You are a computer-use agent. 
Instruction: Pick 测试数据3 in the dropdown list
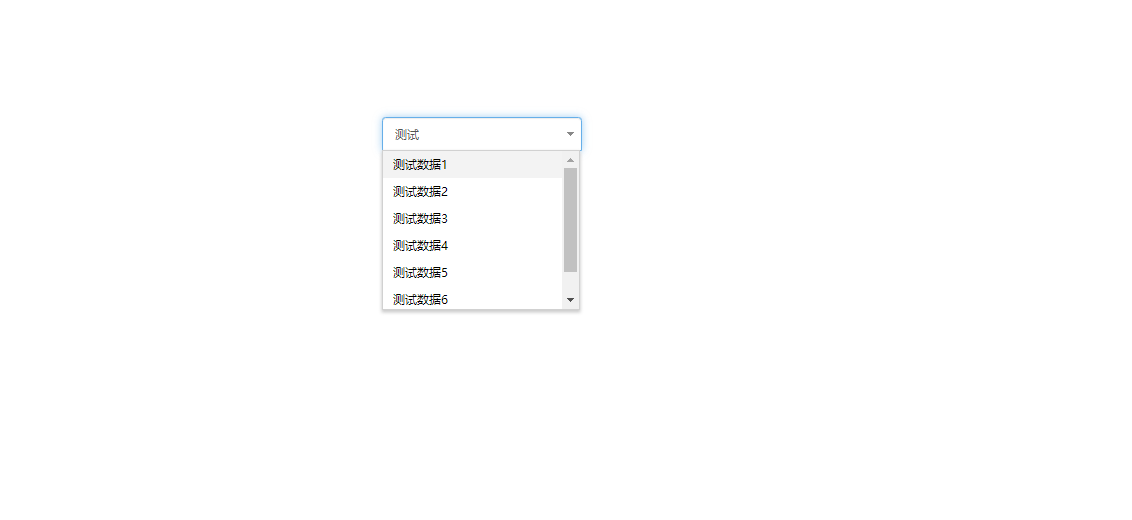473,219
